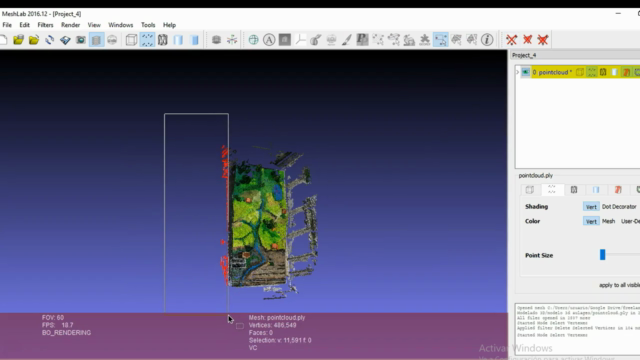Viewport: 640px width, 360px height.
Task: Click the letter P quality mapper icon
Action: coord(362,40)
